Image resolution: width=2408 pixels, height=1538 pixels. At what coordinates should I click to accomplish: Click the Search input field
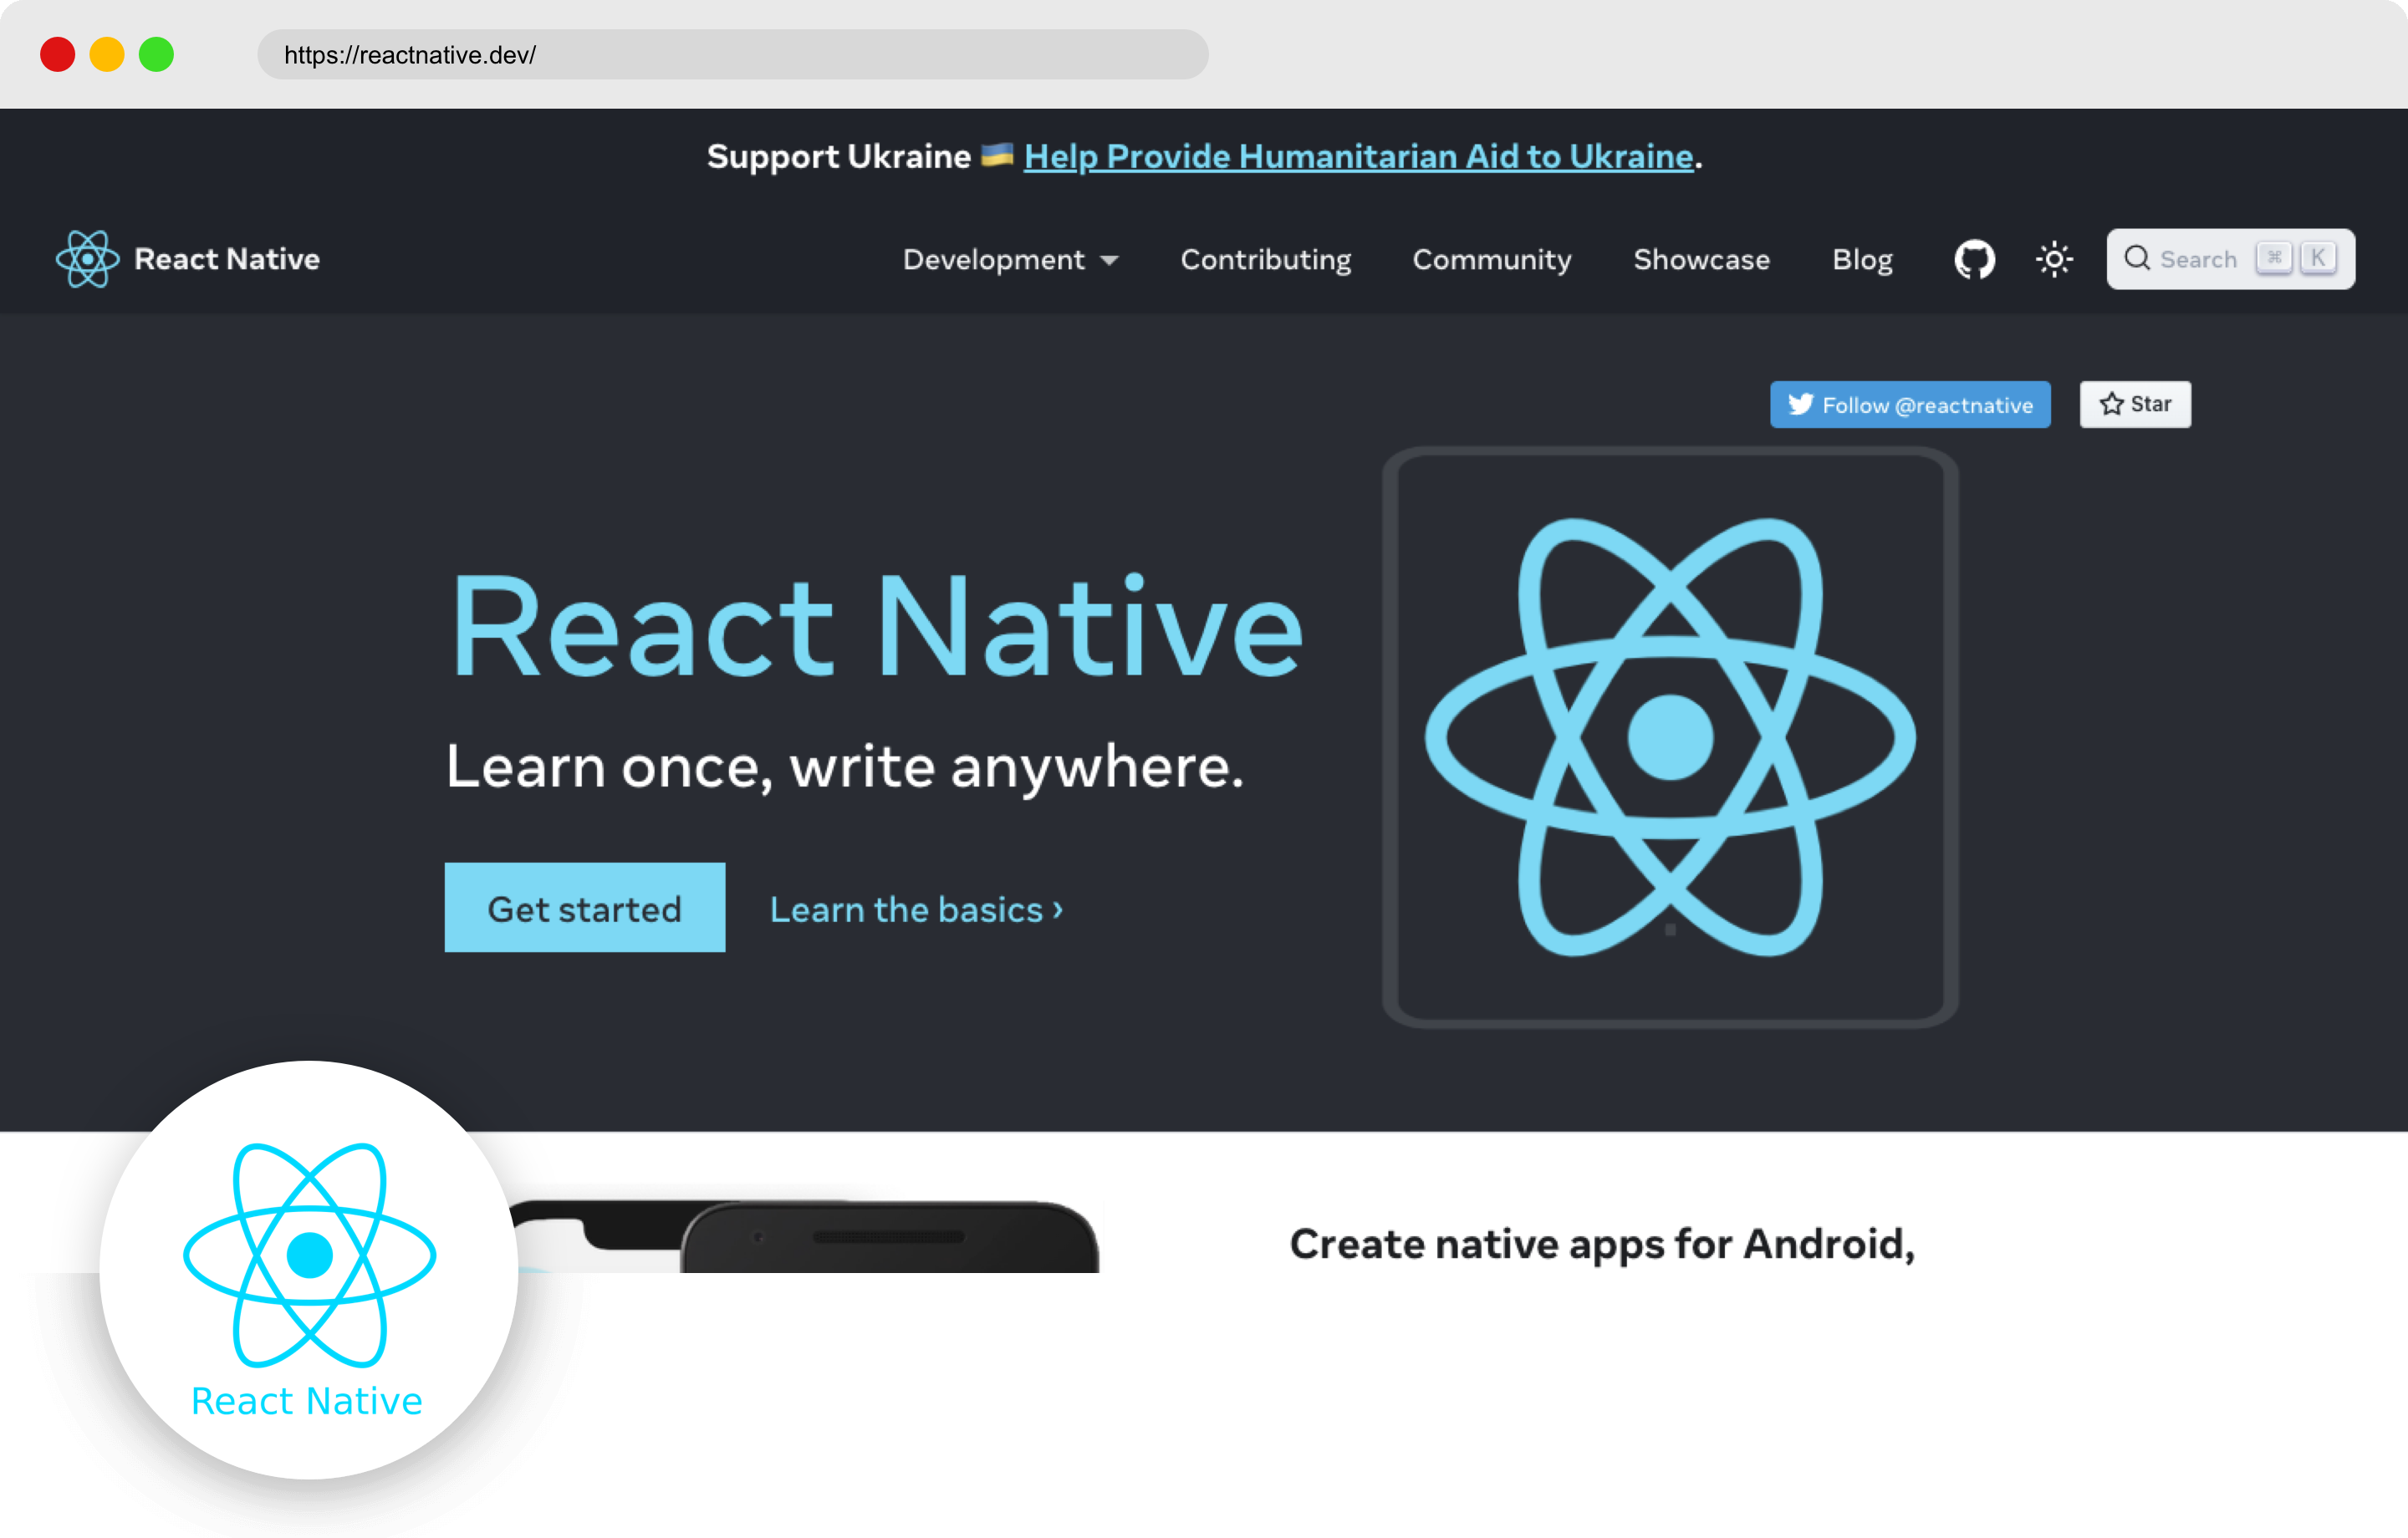pyautogui.click(x=2230, y=259)
